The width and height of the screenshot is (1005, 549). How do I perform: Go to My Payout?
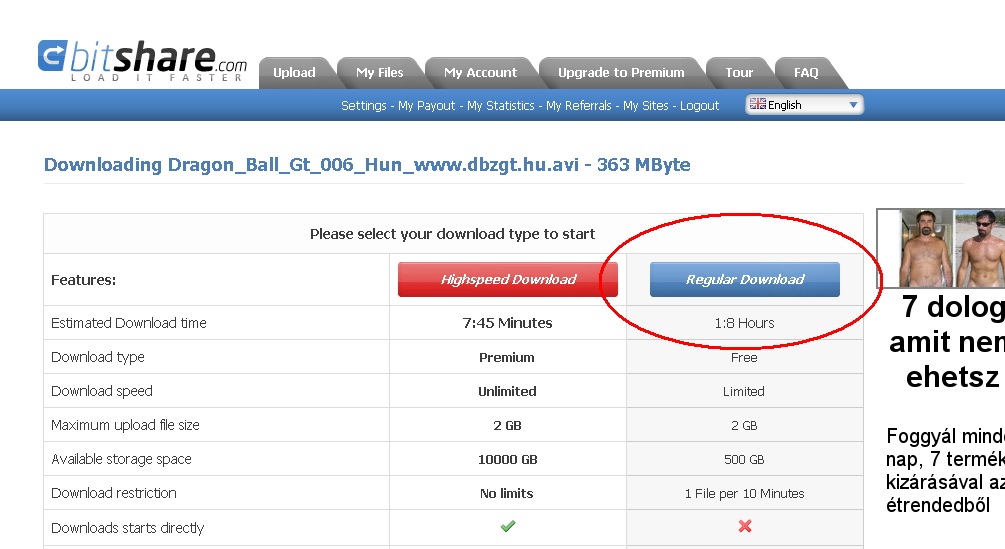coord(426,106)
